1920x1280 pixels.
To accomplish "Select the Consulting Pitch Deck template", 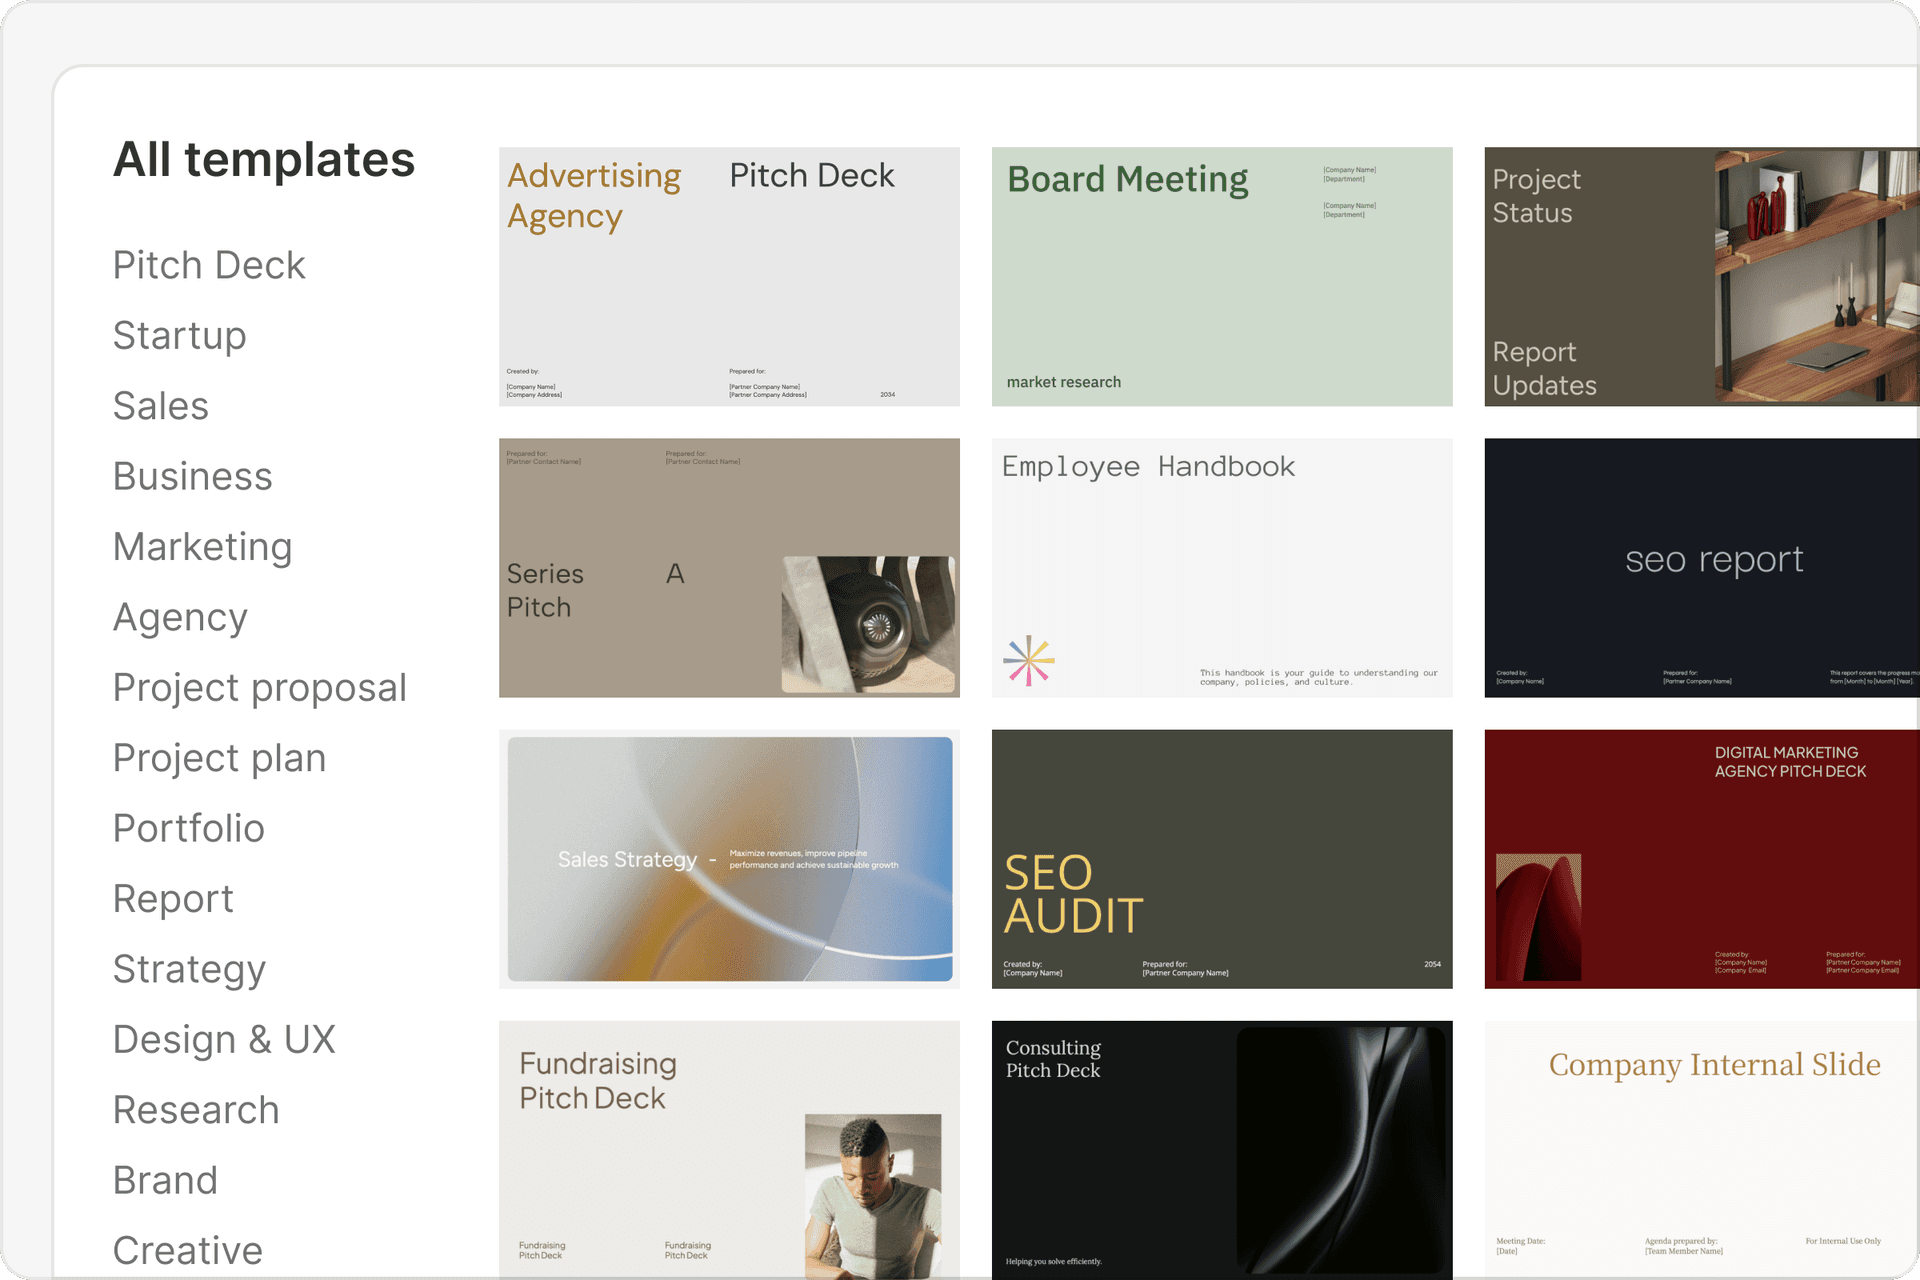I will point(1221,1150).
